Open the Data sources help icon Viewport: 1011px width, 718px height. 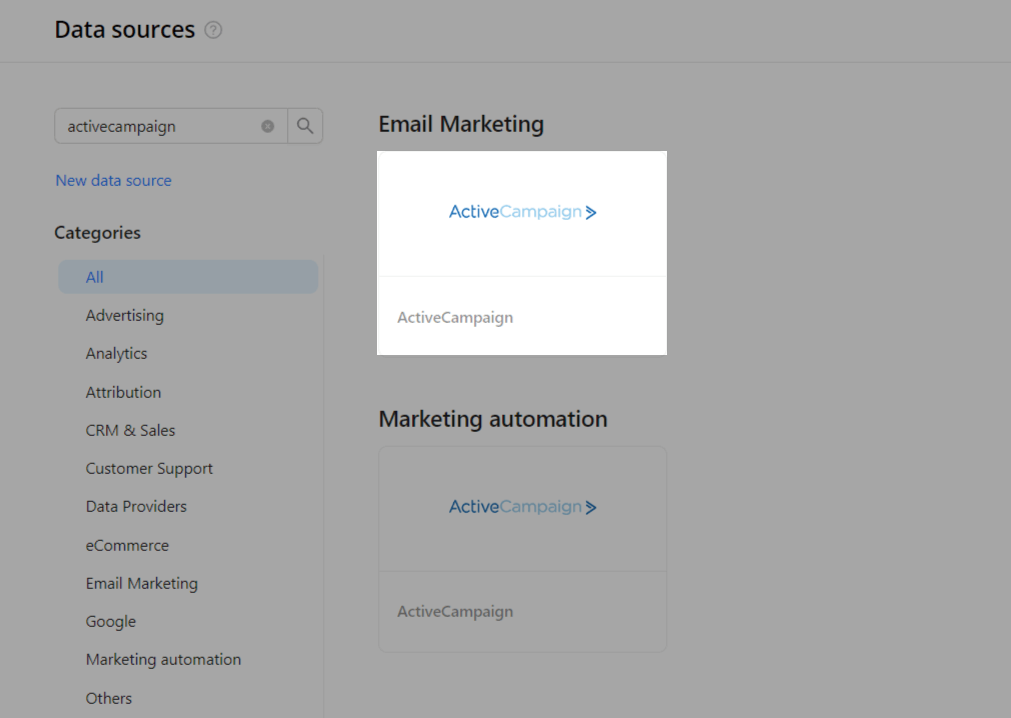213,30
